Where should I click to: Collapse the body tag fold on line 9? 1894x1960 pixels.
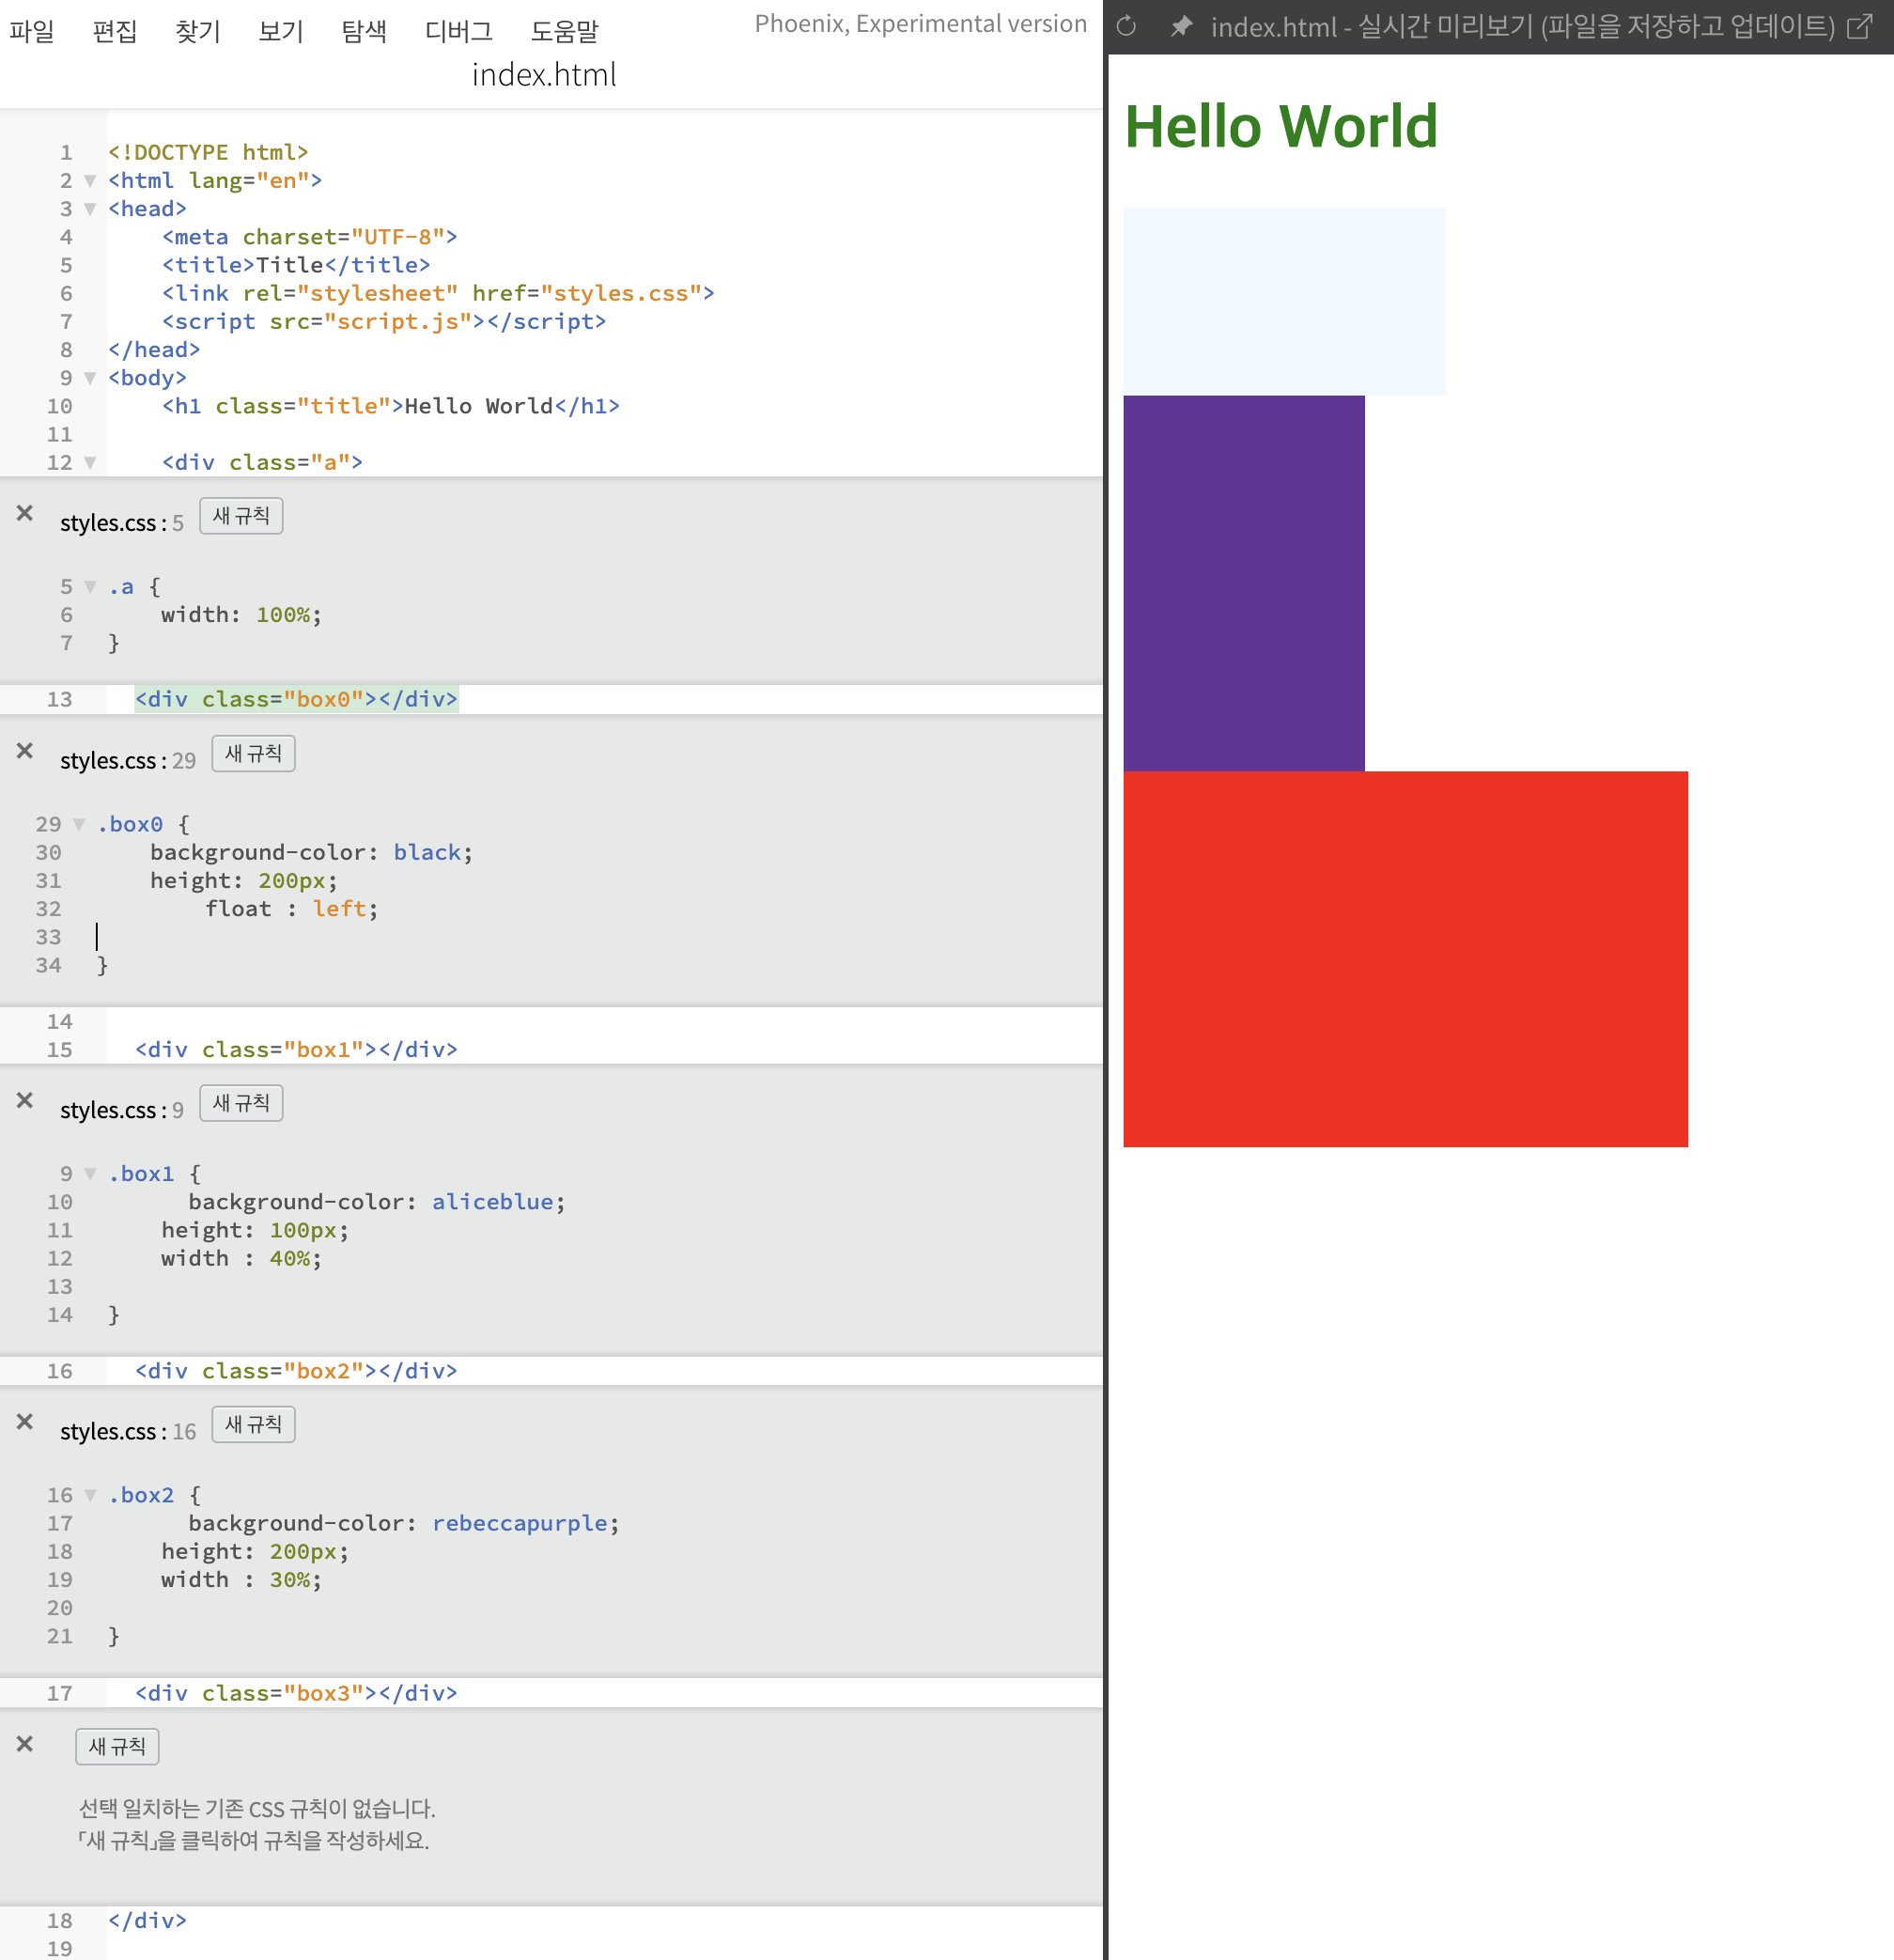[x=90, y=378]
